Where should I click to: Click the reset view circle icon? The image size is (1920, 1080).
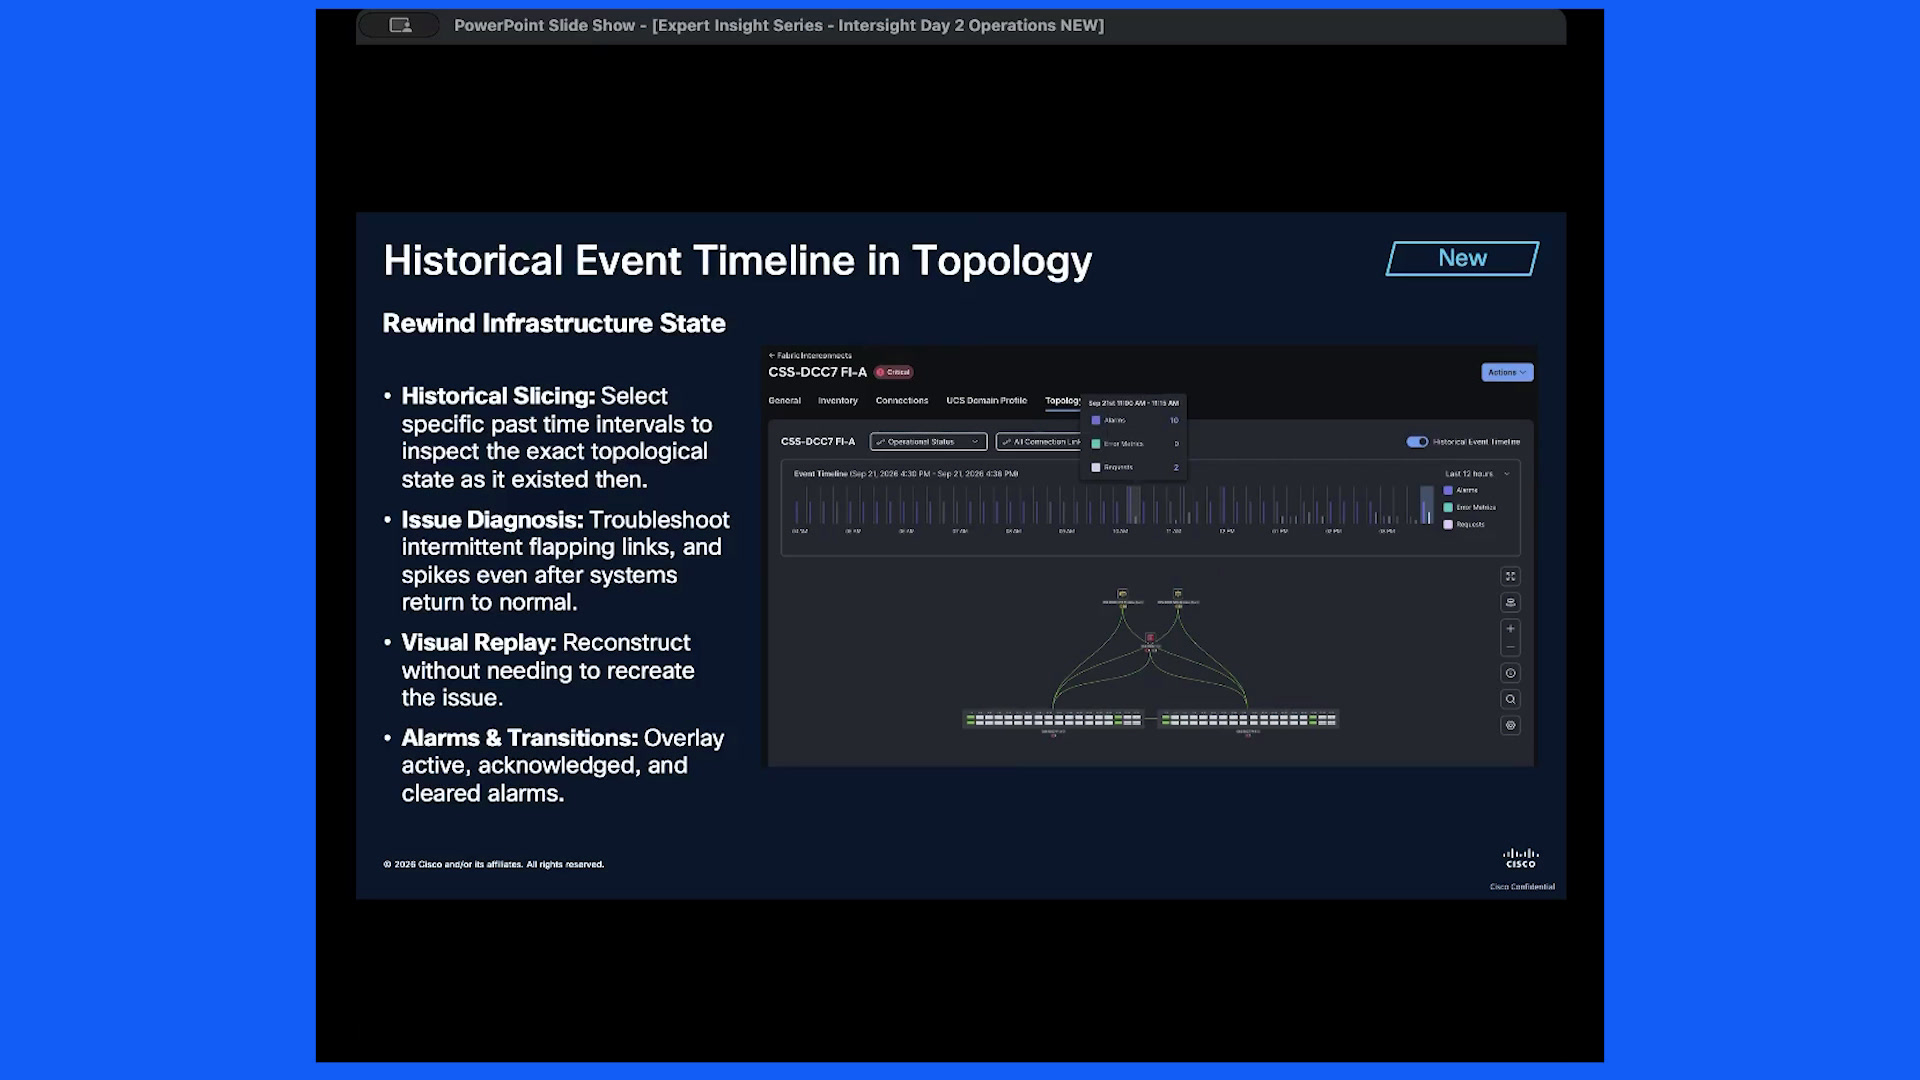(x=1511, y=673)
